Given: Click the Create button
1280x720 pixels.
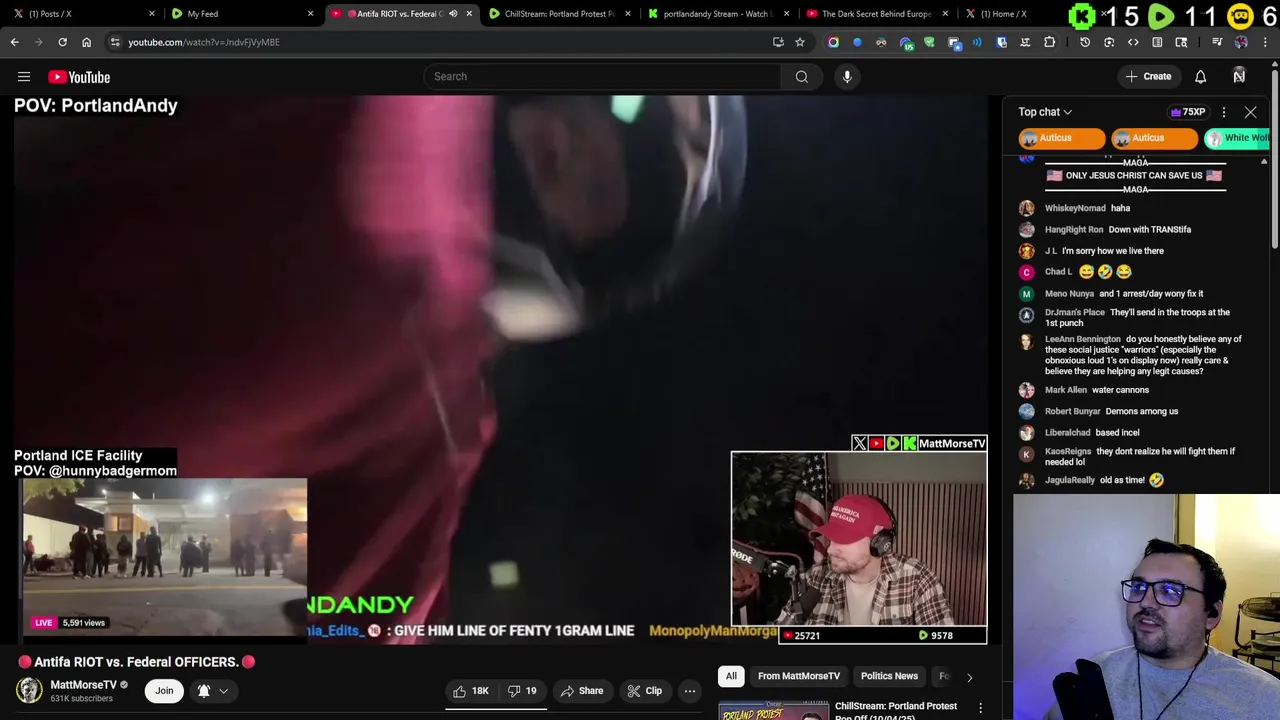Looking at the screenshot, I should click(1147, 77).
